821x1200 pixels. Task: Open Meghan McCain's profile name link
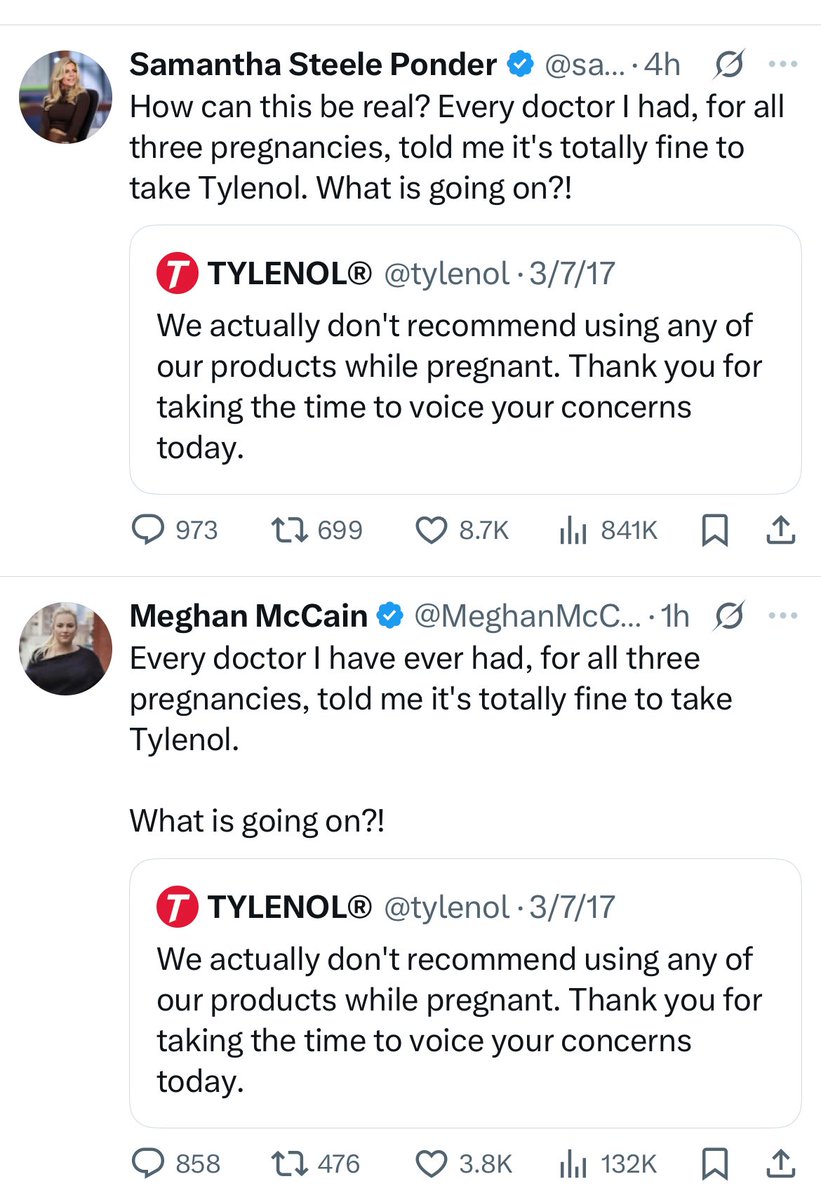(x=248, y=617)
